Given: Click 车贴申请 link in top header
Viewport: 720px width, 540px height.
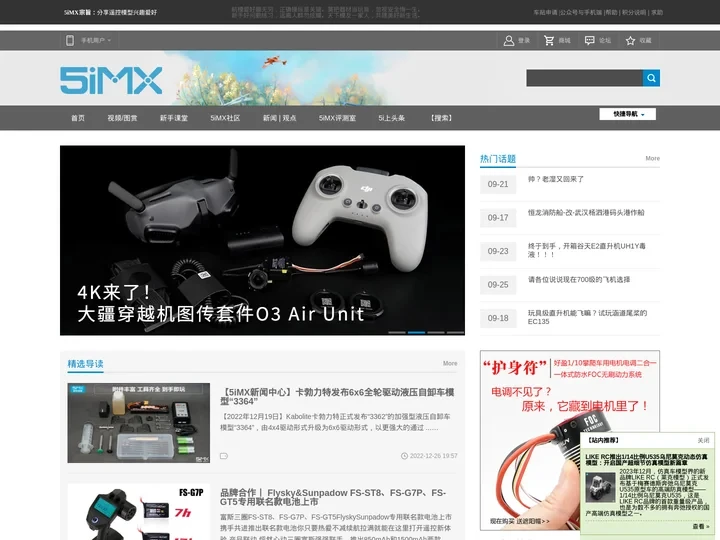Looking at the screenshot, I should click(x=545, y=12).
